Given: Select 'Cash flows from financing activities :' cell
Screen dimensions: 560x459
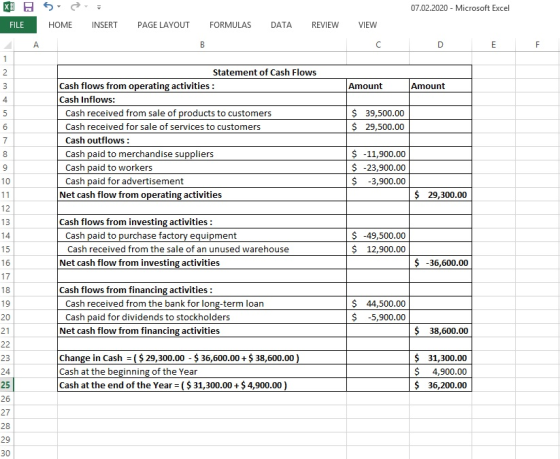Looking at the screenshot, I should pyautogui.click(x=202, y=290).
